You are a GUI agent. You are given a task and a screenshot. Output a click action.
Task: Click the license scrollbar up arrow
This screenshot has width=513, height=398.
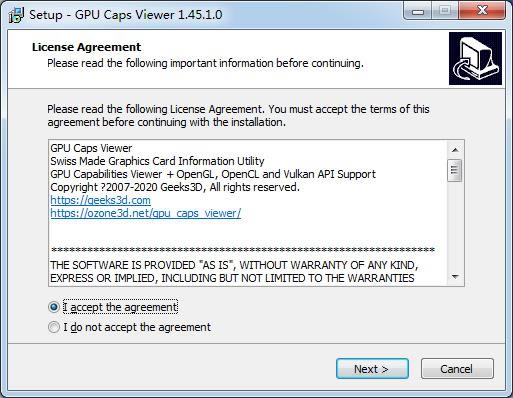pos(455,150)
